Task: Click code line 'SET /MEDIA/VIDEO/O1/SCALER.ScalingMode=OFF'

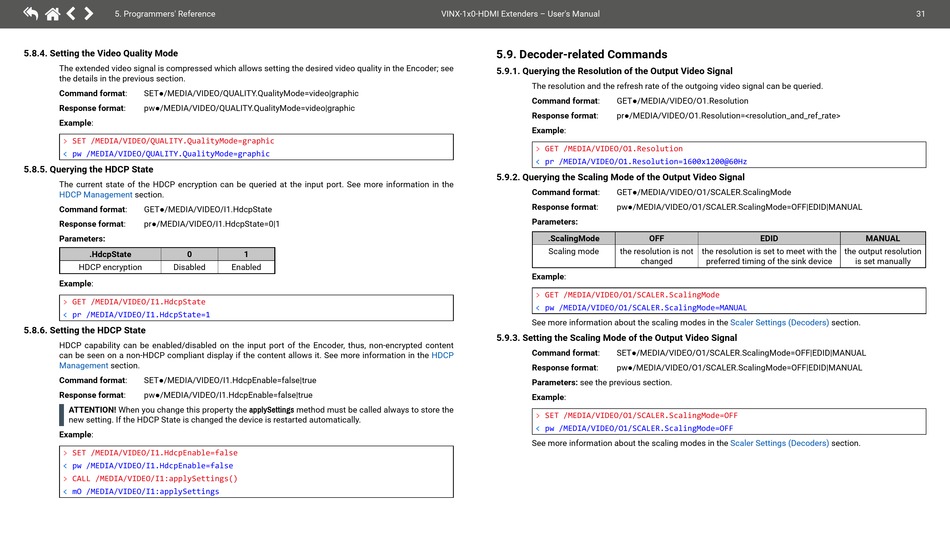Action: pyautogui.click(x=641, y=415)
